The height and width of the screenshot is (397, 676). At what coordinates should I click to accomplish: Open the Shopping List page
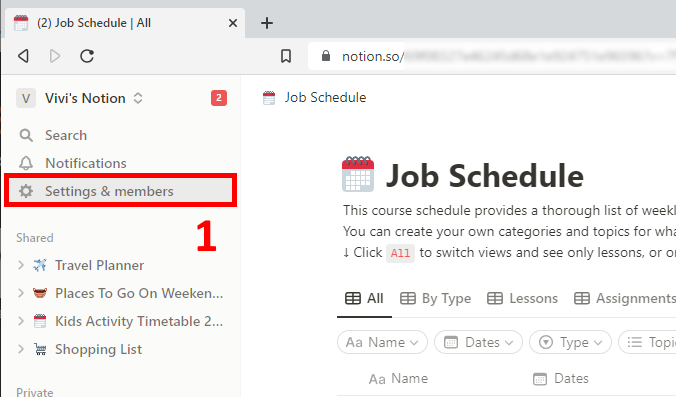98,349
